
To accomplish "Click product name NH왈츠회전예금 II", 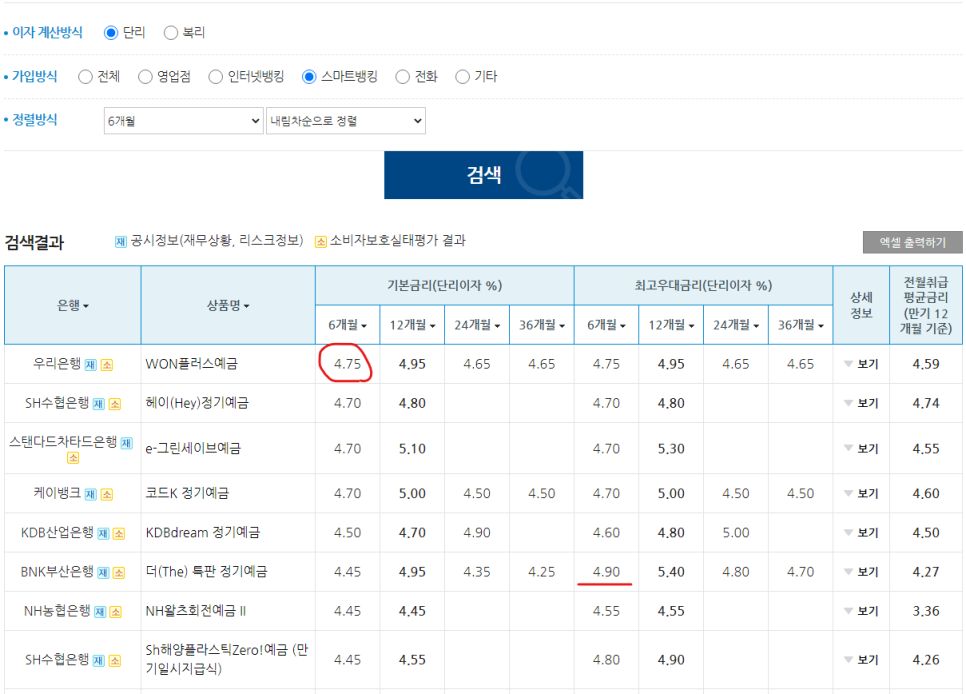I will coord(196,611).
